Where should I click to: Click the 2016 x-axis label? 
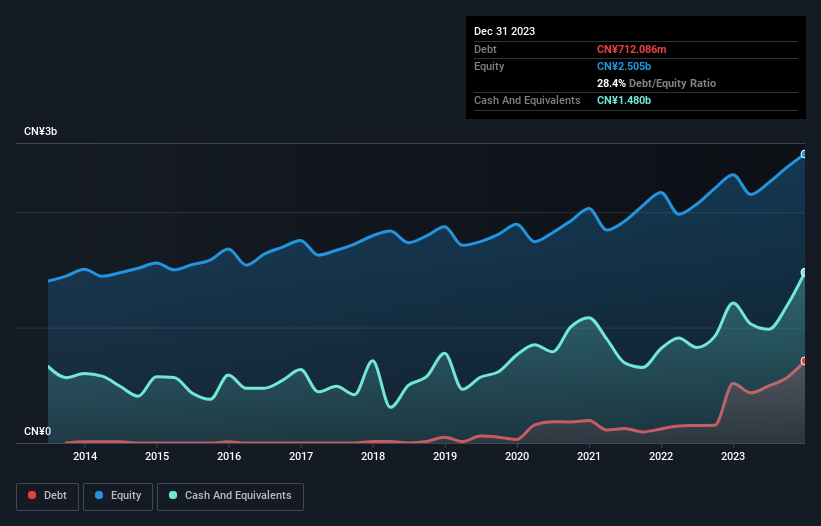coord(229,456)
